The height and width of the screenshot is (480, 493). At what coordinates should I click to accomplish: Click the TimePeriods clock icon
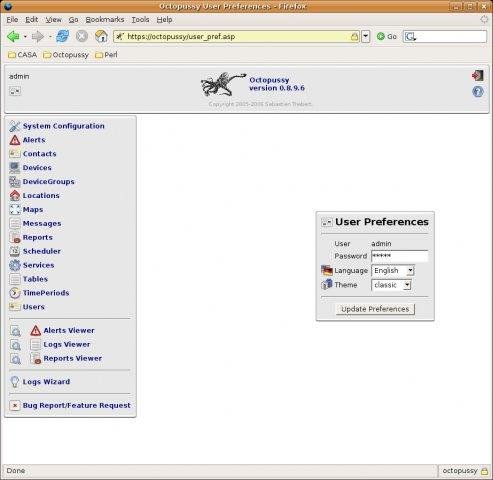[x=15, y=293]
